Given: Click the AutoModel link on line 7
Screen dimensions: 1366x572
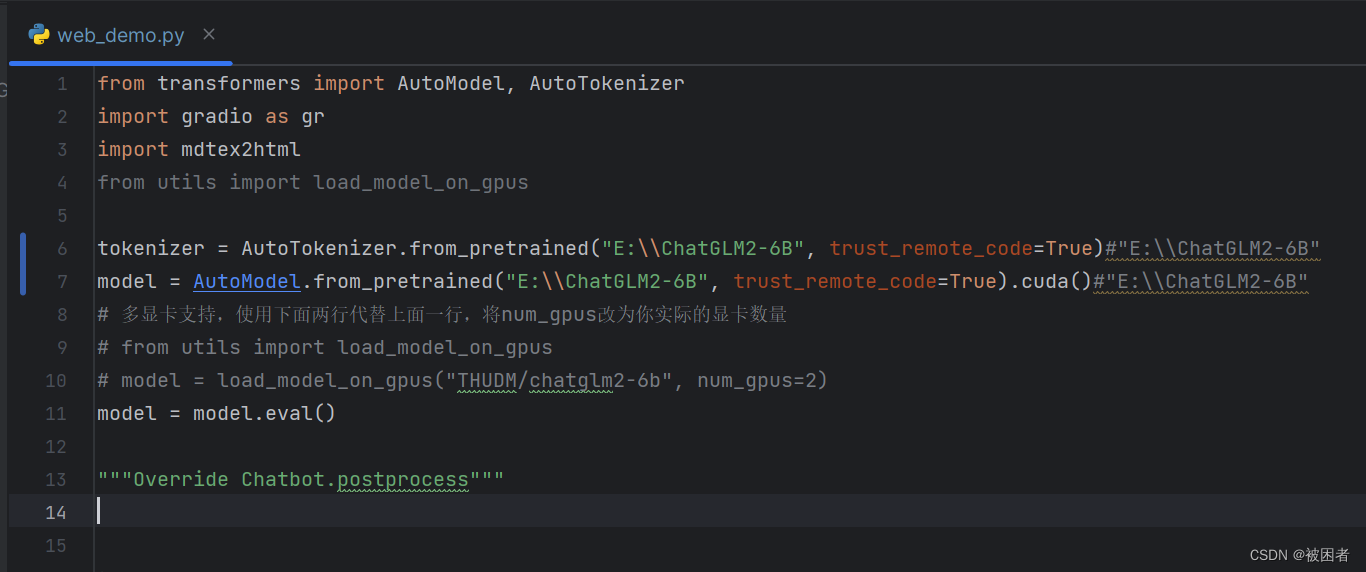Looking at the screenshot, I should 247,282.
